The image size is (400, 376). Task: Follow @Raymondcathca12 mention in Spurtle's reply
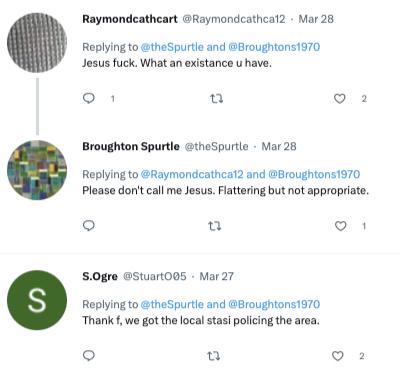tap(192, 174)
